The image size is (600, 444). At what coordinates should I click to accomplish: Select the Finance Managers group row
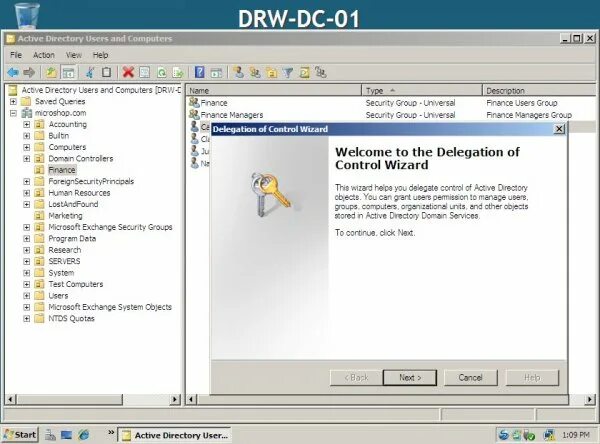click(x=232, y=115)
